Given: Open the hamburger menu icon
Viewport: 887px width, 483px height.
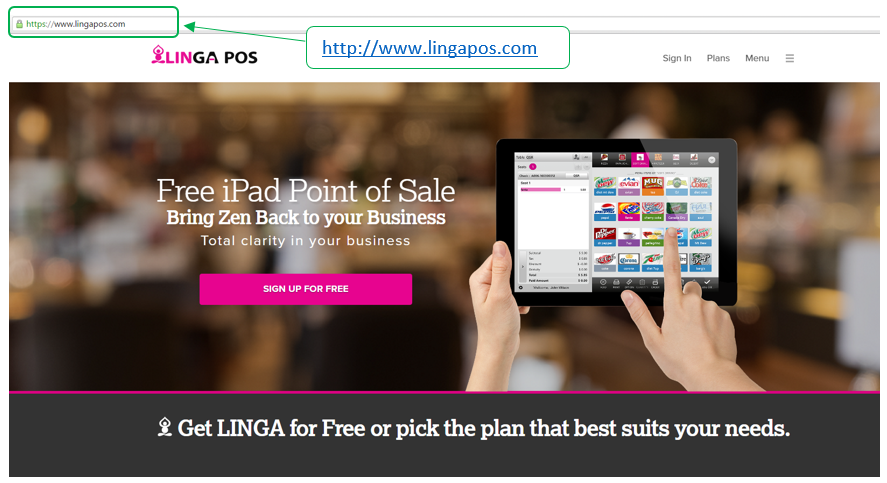Looking at the screenshot, I should [790, 58].
